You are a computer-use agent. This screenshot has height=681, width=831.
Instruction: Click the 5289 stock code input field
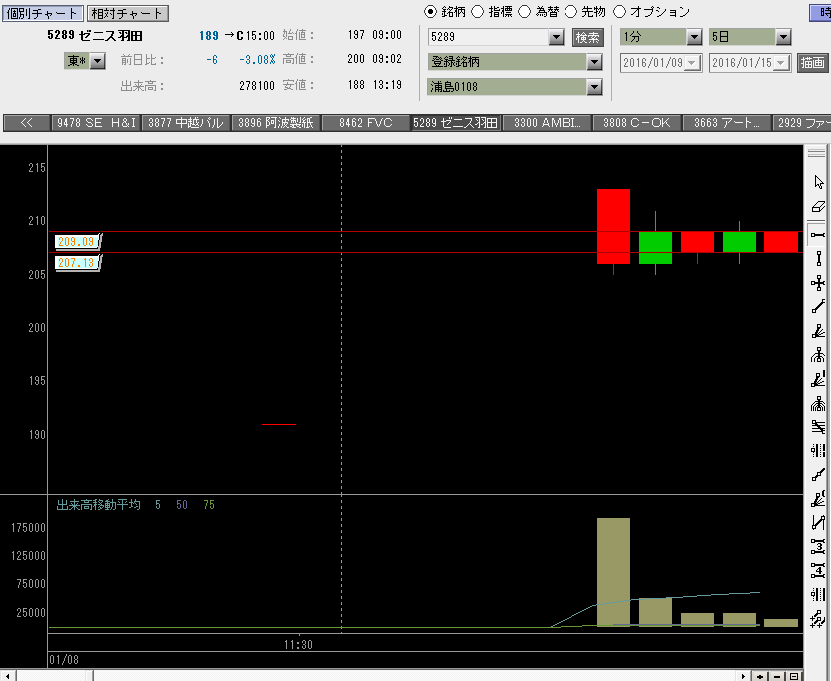coord(489,37)
